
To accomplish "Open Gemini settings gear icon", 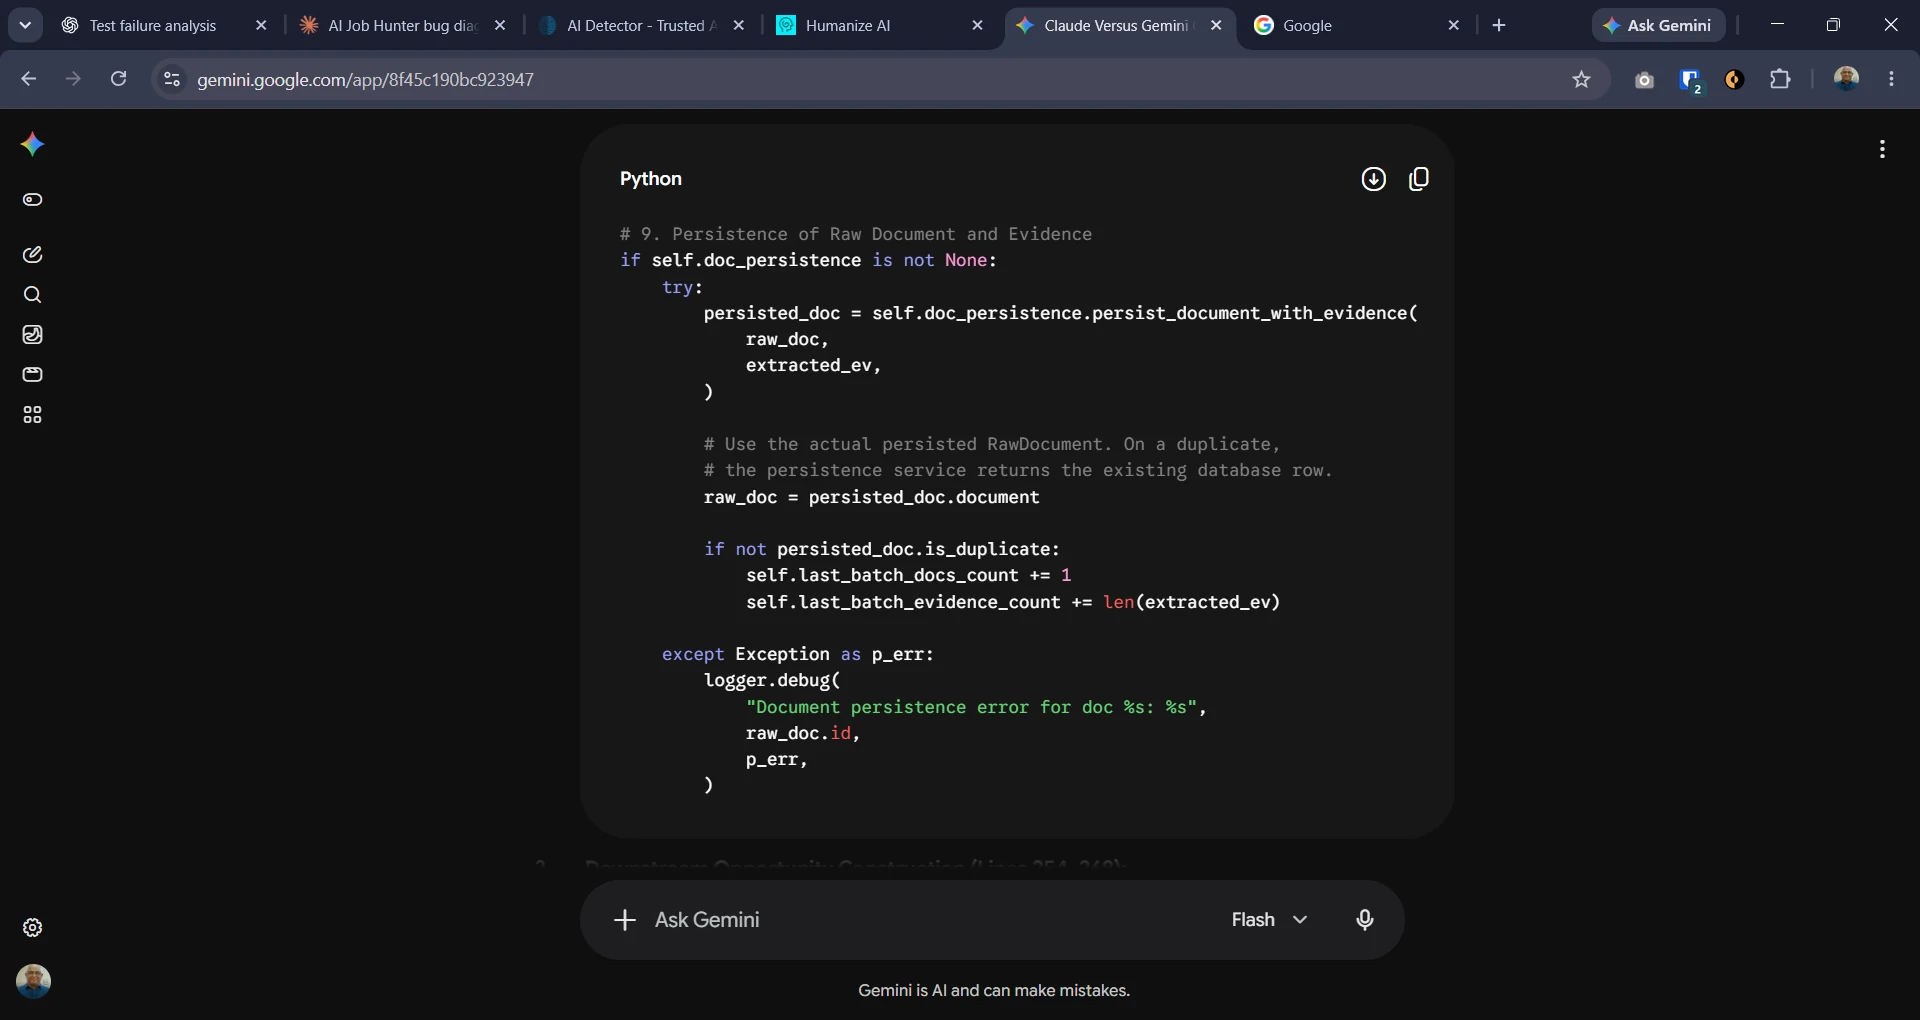I will tap(32, 928).
